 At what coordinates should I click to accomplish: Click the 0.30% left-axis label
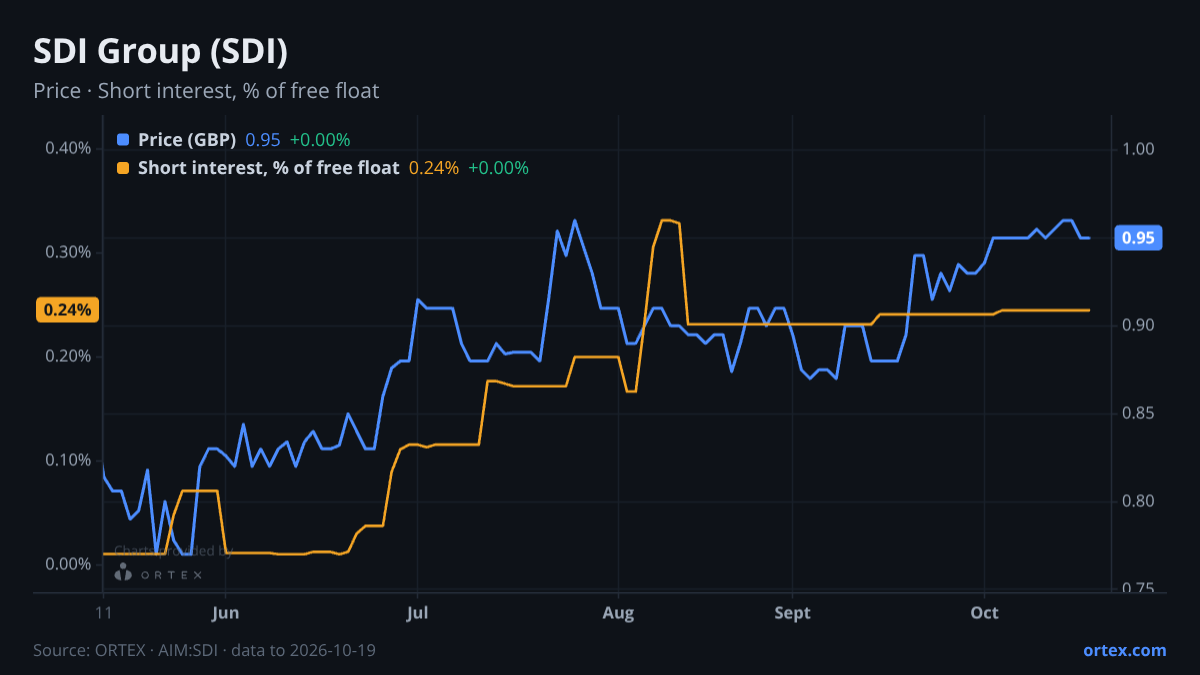pyautogui.click(x=68, y=252)
